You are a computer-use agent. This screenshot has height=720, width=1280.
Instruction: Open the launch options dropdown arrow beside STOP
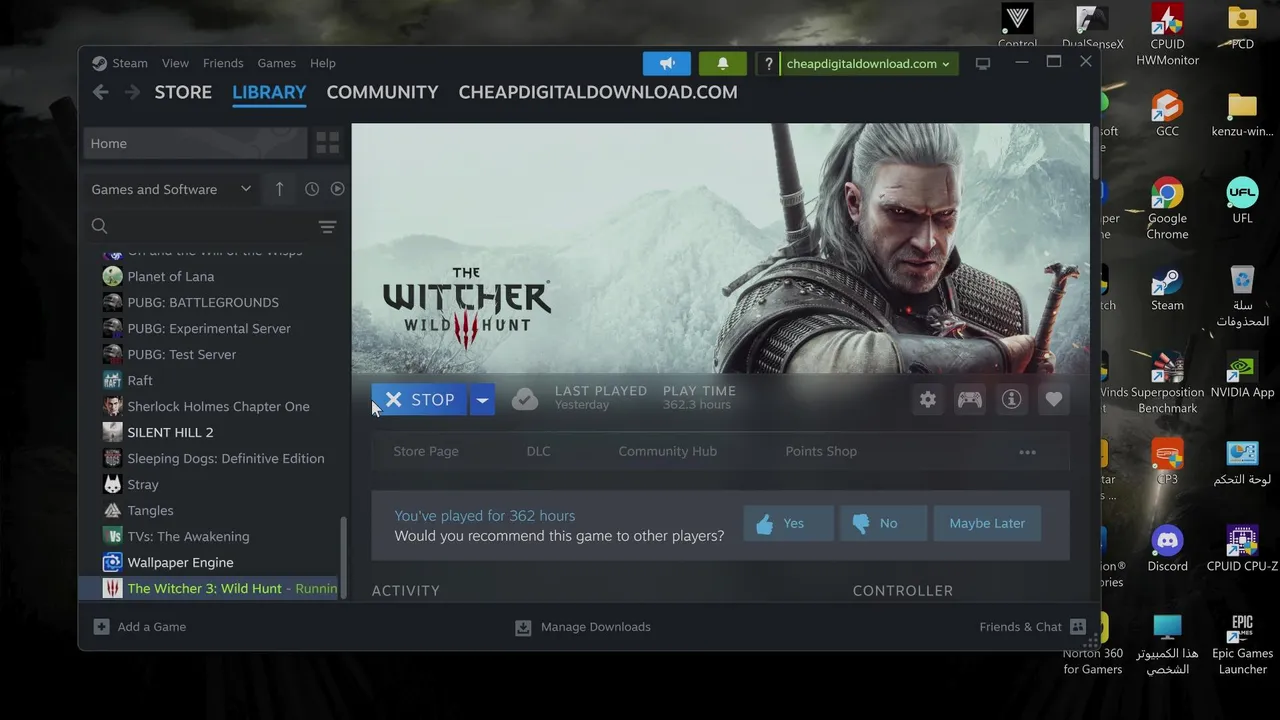(x=482, y=400)
